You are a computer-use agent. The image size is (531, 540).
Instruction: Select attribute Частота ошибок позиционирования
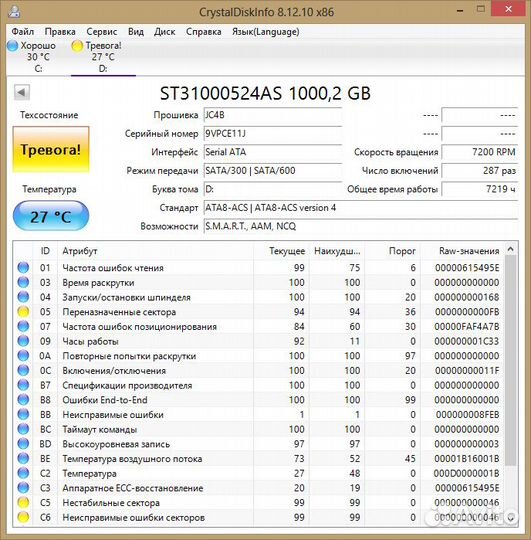click(x=139, y=327)
